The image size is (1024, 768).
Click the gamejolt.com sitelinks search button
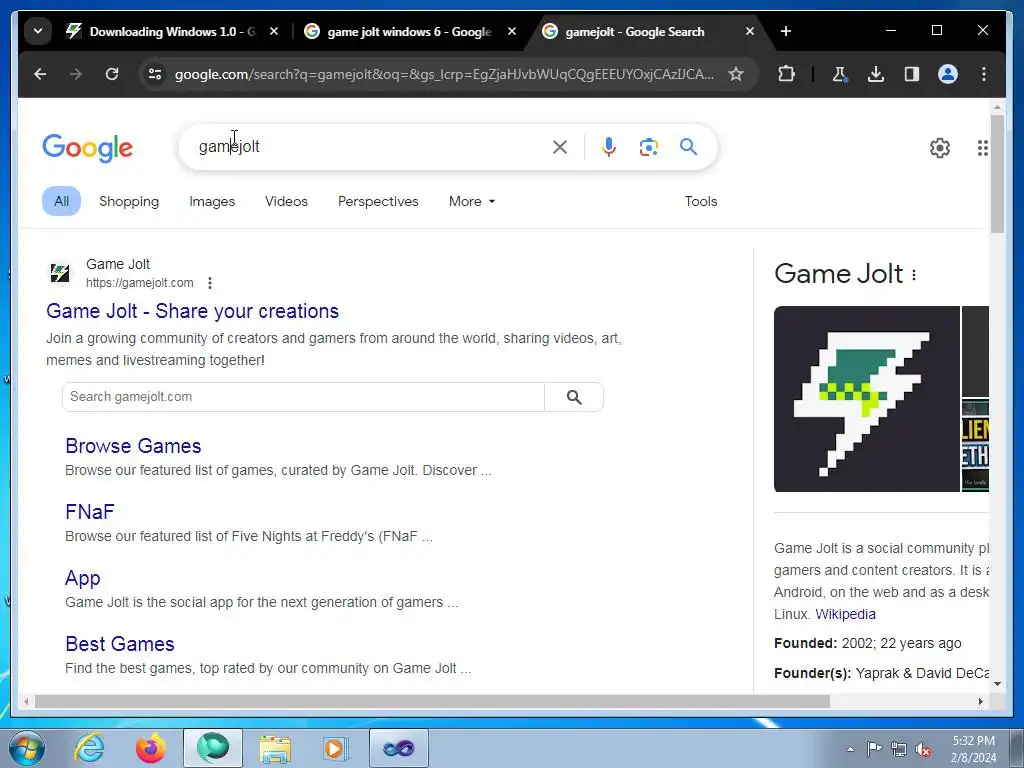(574, 397)
